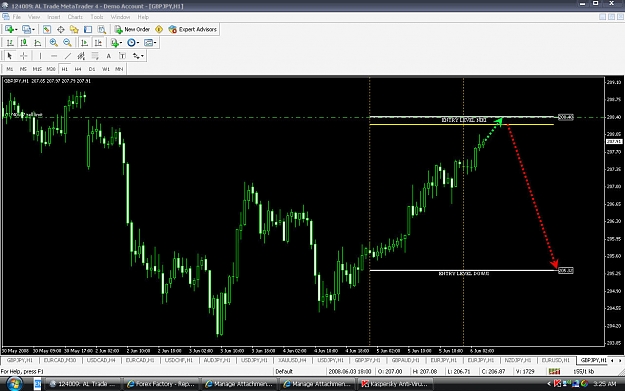Select the H4 timeframe button
Viewport: 625px width, 391px height.
78,69
